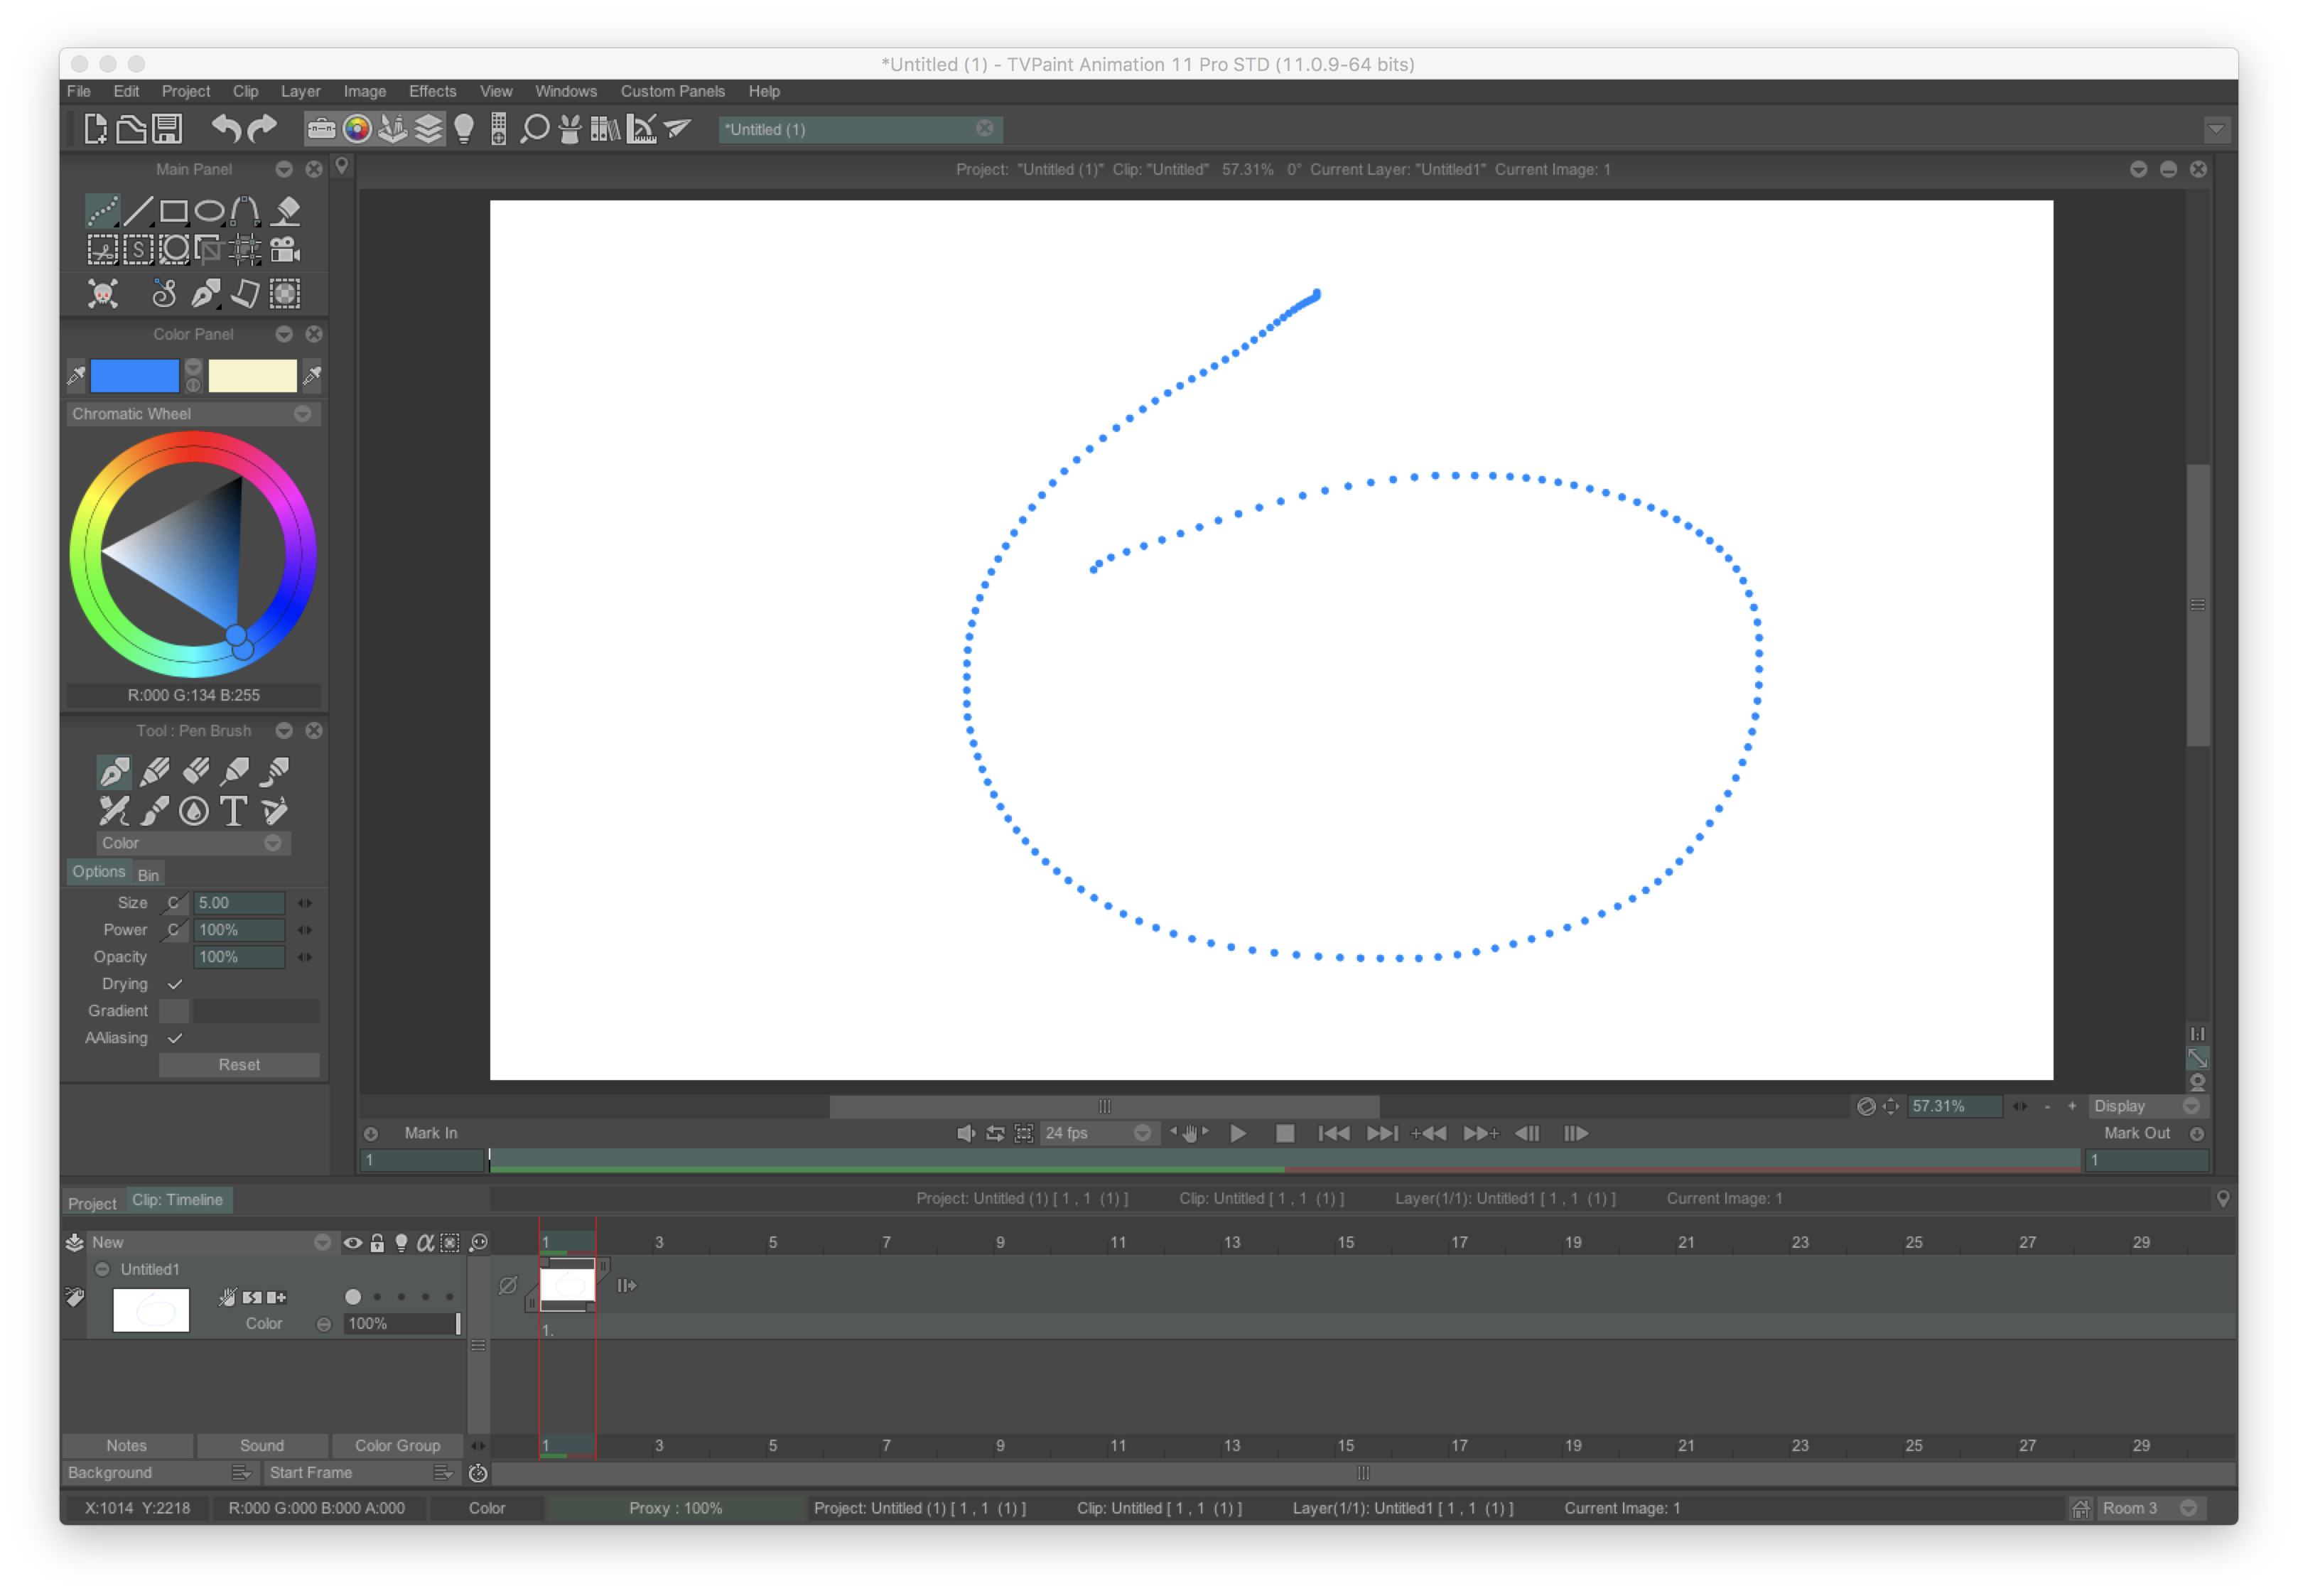Toggle the layer lock icon in timeline header
Image resolution: width=2298 pixels, height=1596 pixels.
click(x=377, y=1243)
